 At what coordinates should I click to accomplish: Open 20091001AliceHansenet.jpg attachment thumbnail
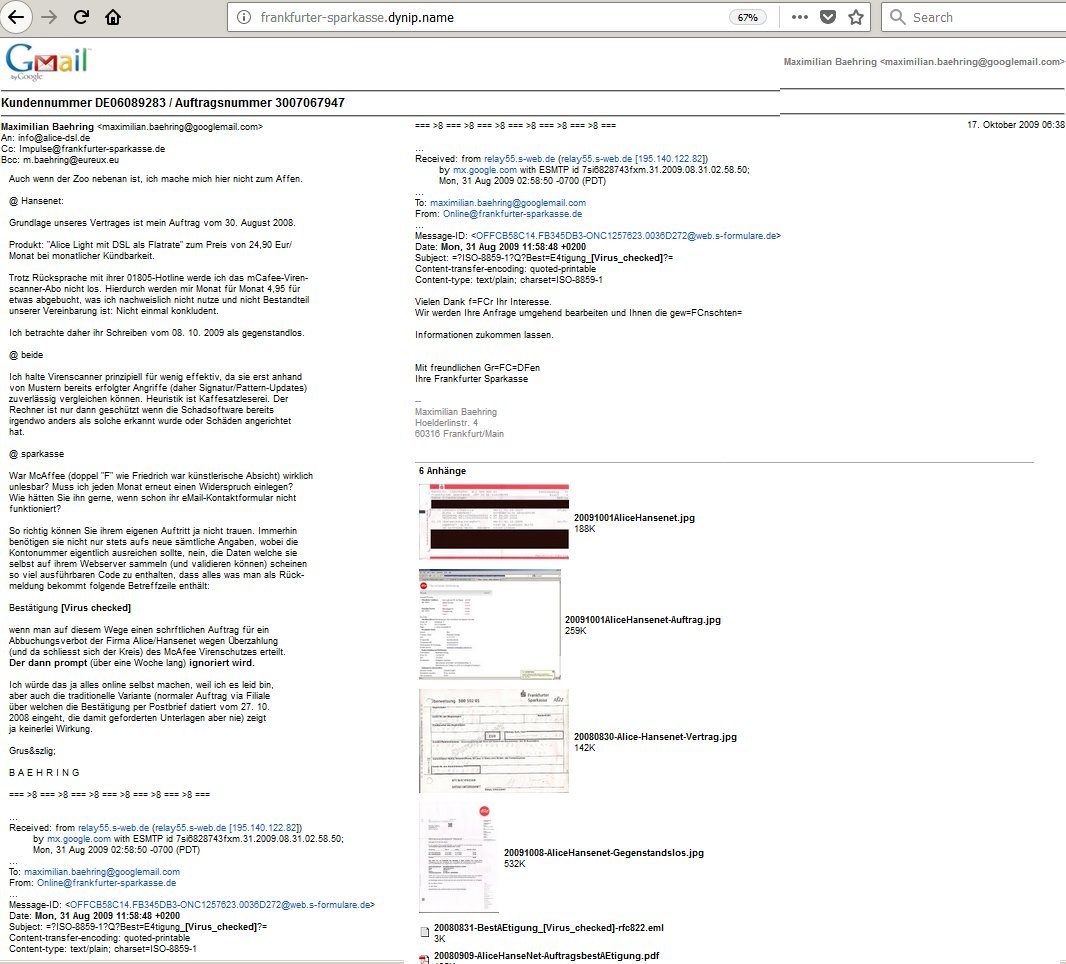point(493,521)
